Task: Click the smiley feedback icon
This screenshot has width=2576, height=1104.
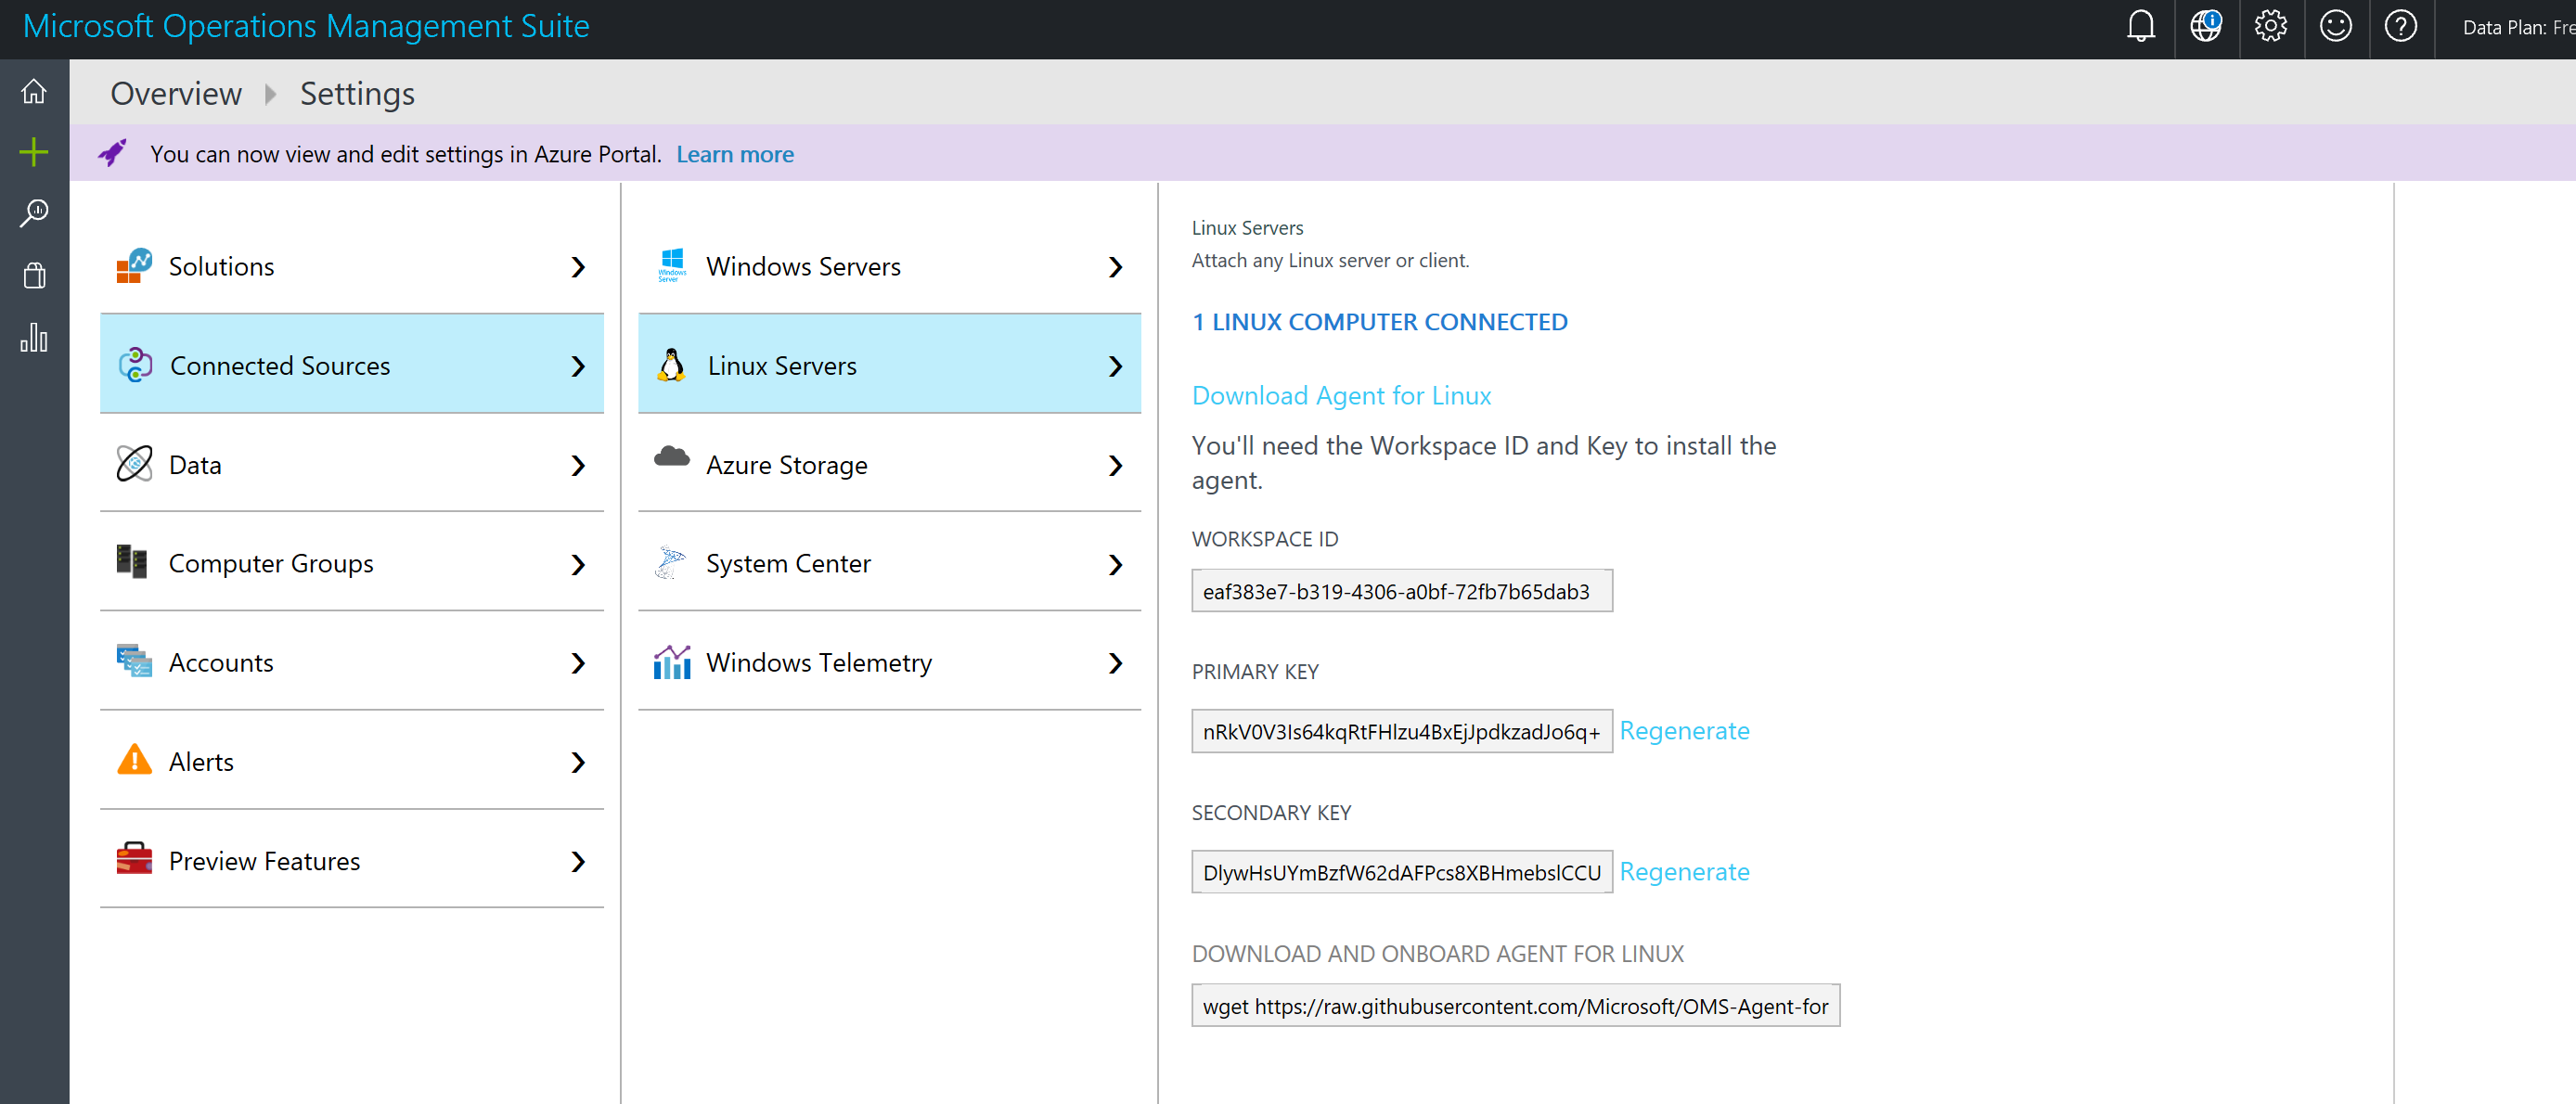Action: [2336, 26]
